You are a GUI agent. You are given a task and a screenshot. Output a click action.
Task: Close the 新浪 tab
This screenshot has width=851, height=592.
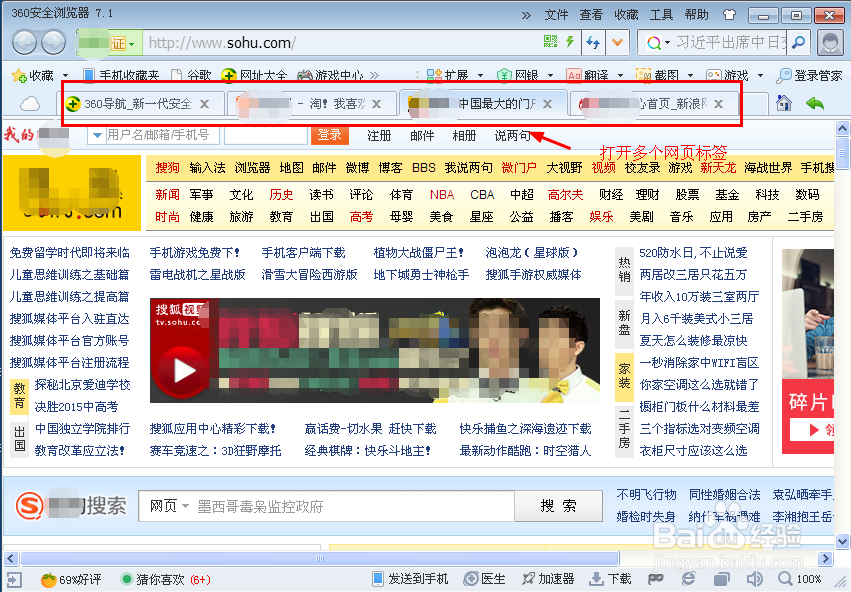[719, 104]
